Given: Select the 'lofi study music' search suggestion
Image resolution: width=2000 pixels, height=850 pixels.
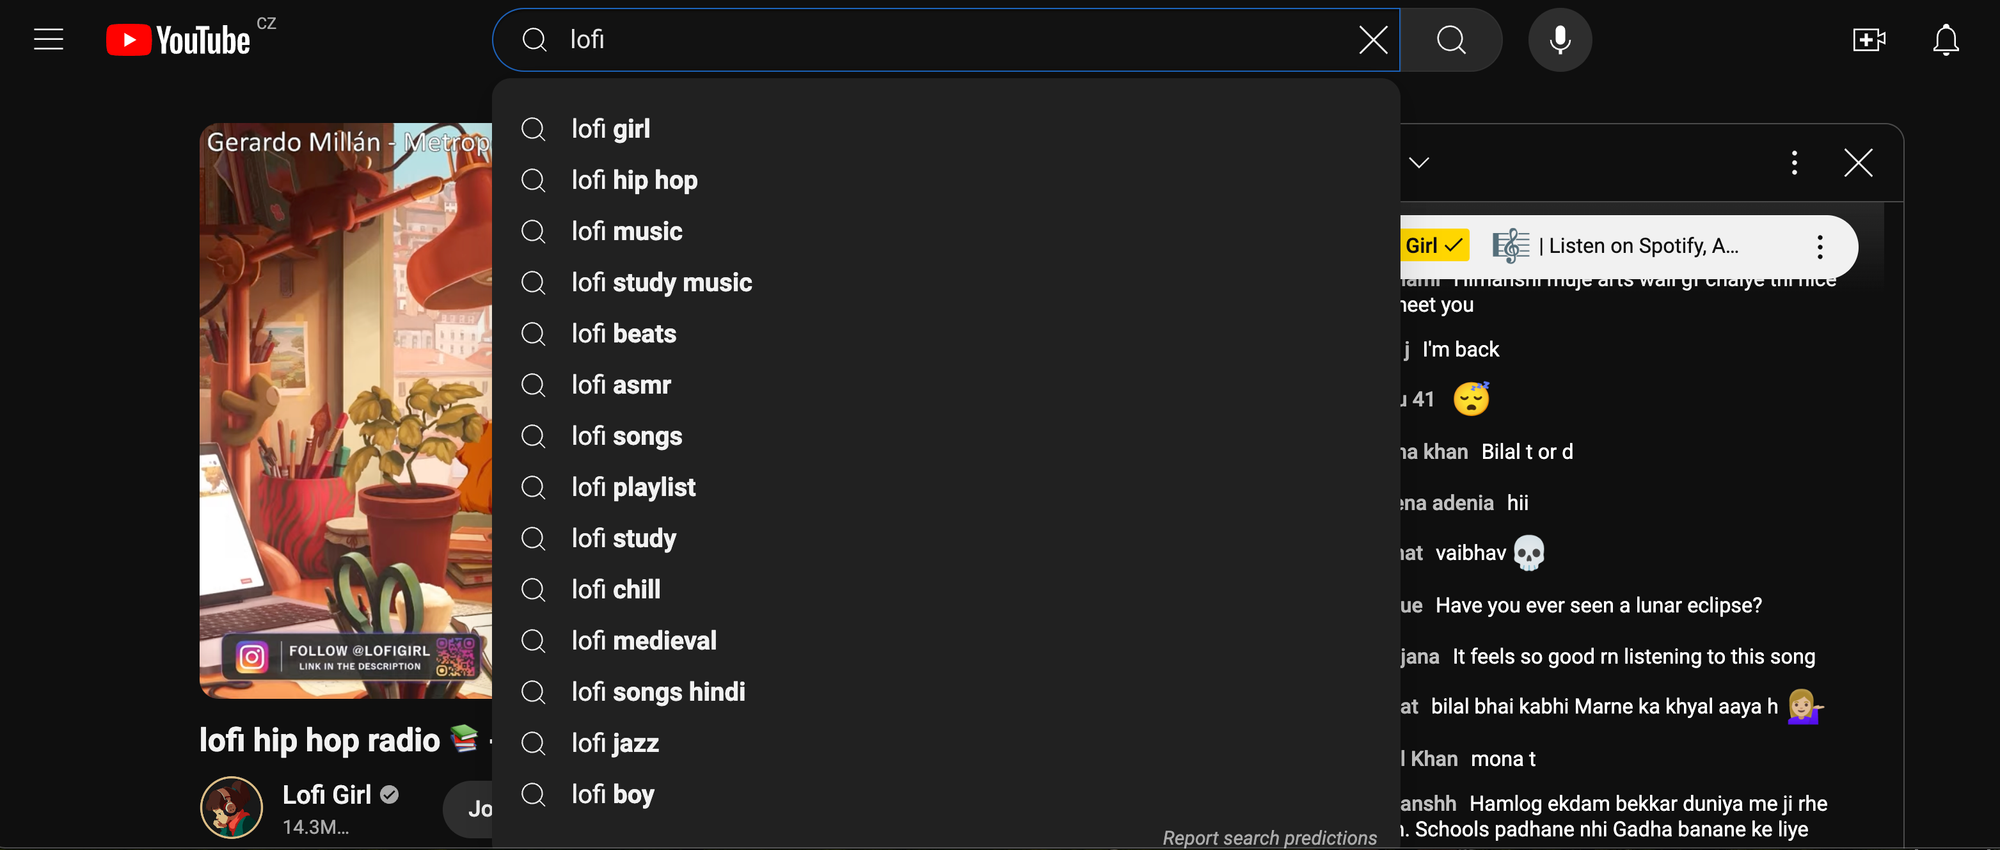Looking at the screenshot, I should click(x=661, y=282).
